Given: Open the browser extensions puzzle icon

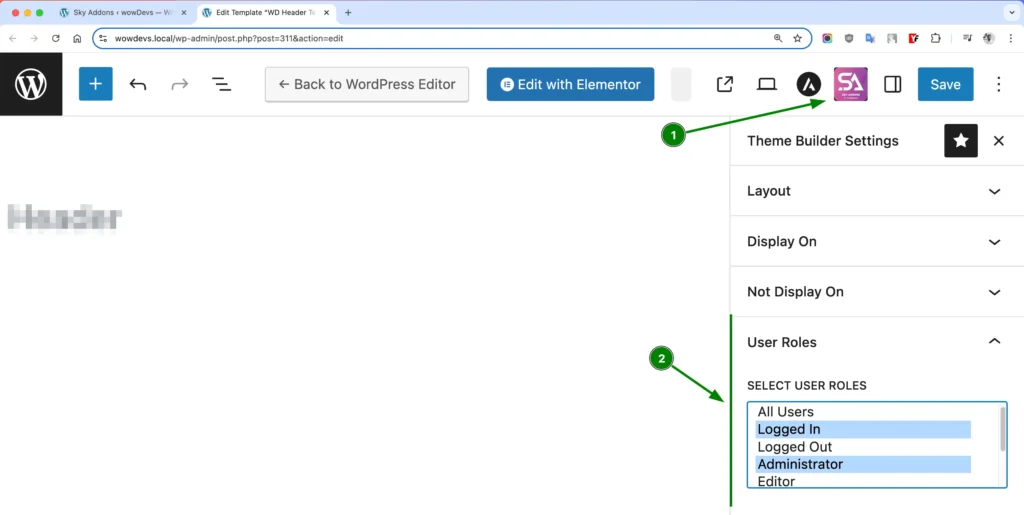Looking at the screenshot, I should tap(935, 39).
